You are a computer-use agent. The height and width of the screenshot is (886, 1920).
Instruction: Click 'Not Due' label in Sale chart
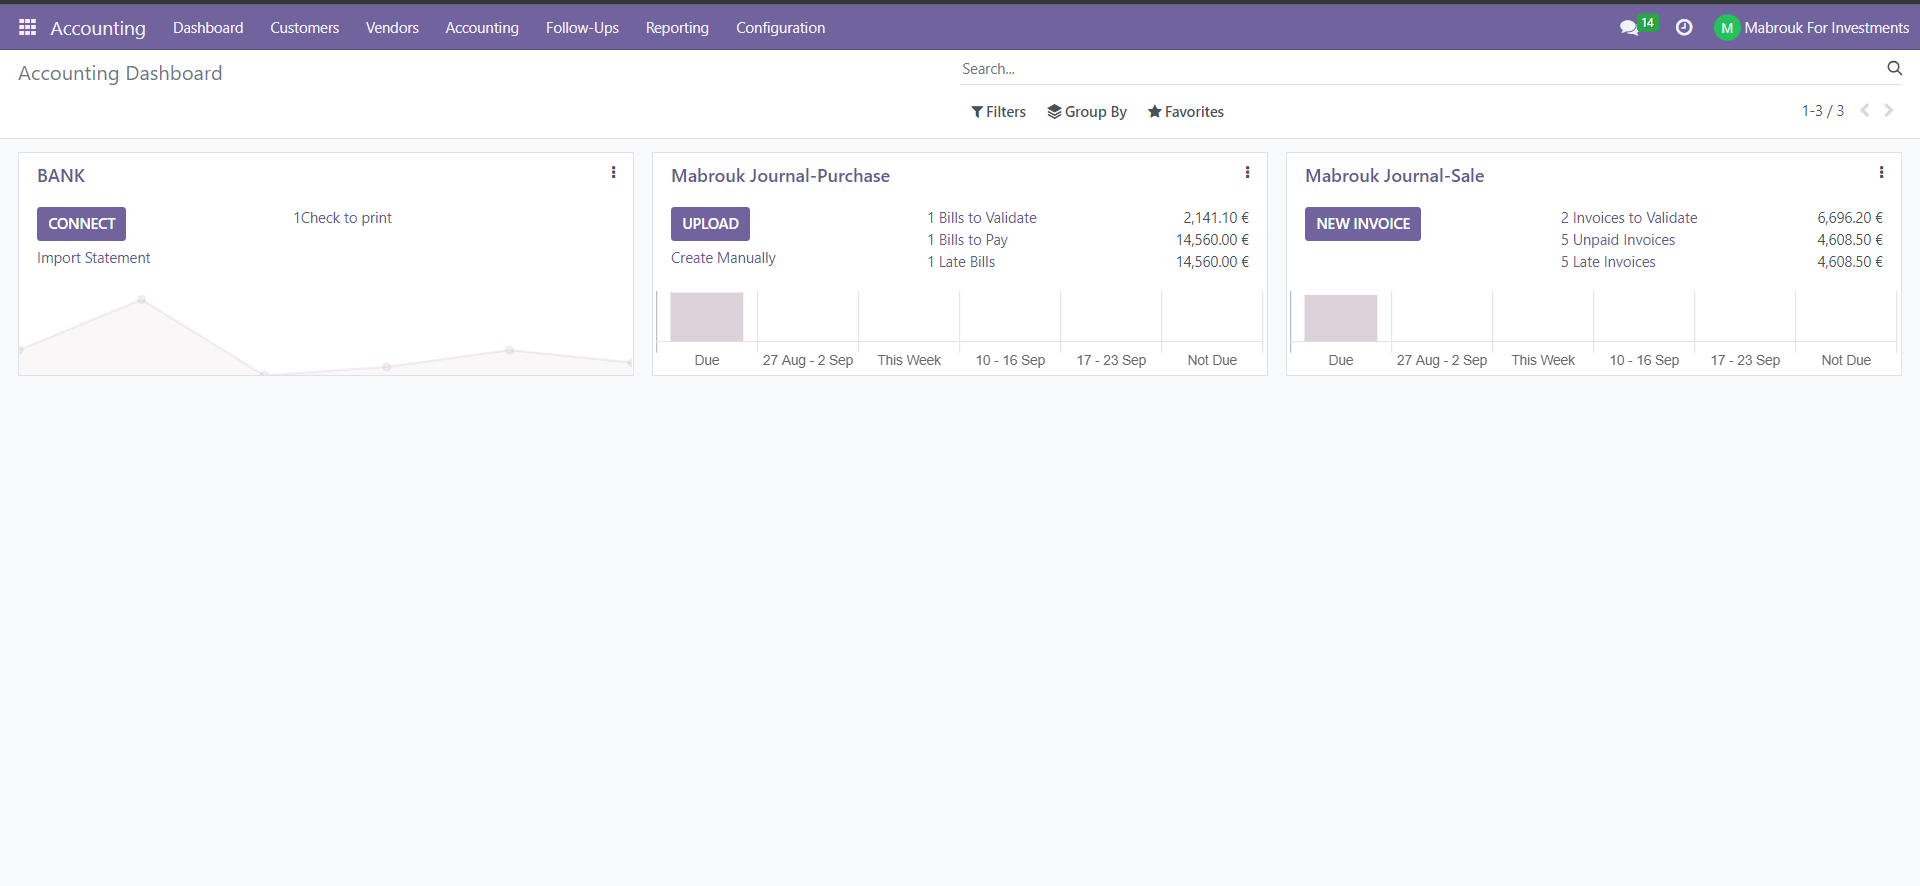[1846, 360]
